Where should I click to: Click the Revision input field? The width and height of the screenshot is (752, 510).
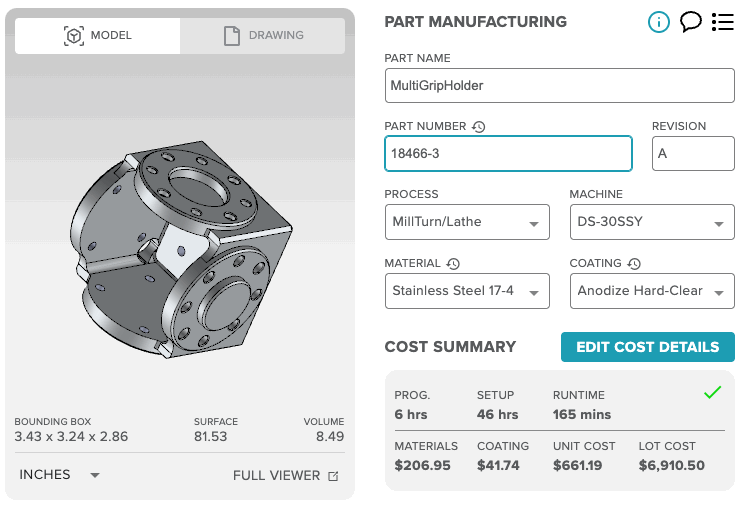point(693,154)
